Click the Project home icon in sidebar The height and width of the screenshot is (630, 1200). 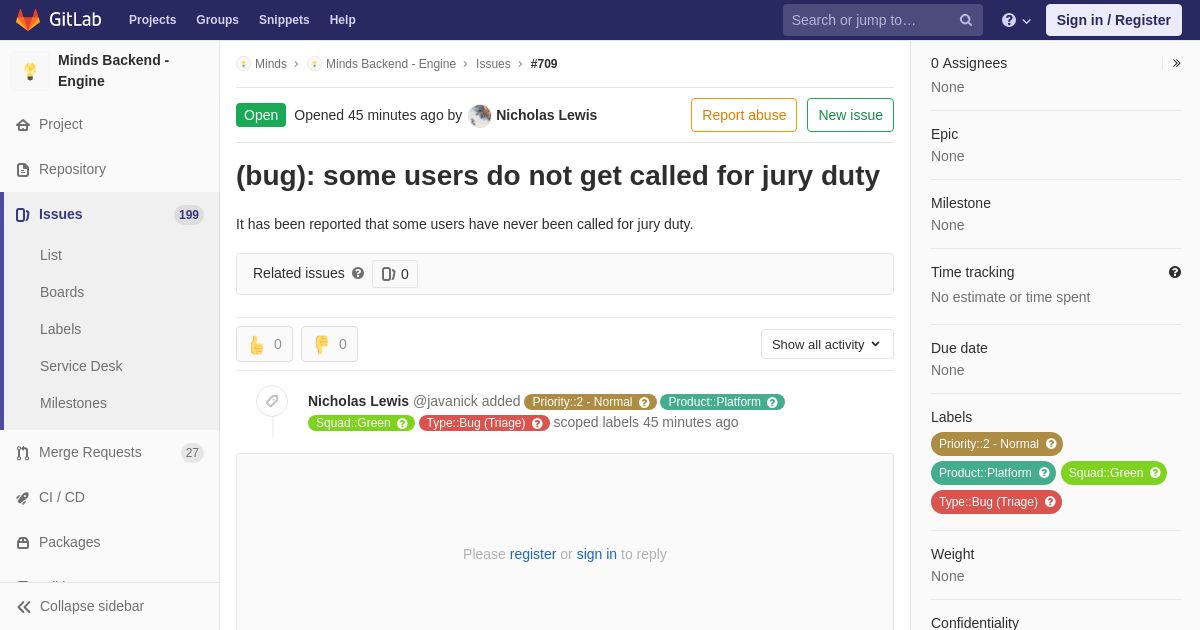(x=23, y=125)
